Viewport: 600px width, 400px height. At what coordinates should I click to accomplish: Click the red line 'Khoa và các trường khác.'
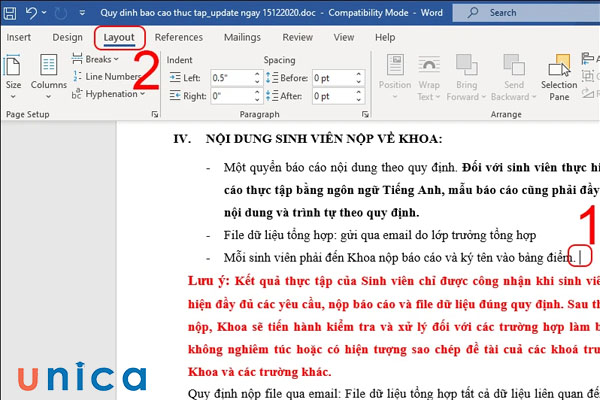[x=260, y=372]
